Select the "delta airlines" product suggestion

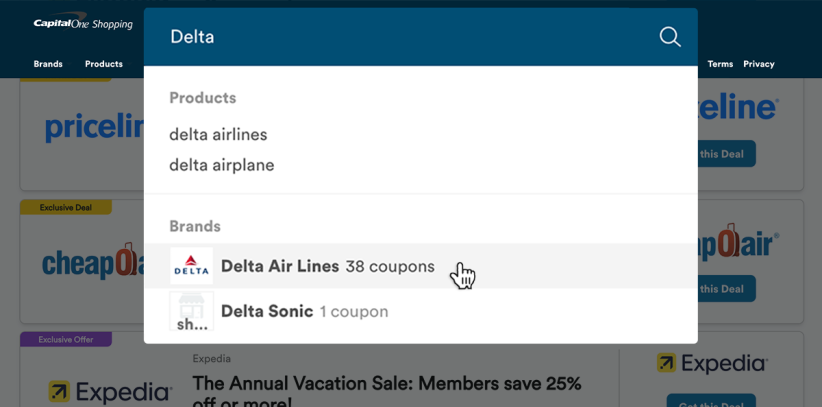(218, 134)
